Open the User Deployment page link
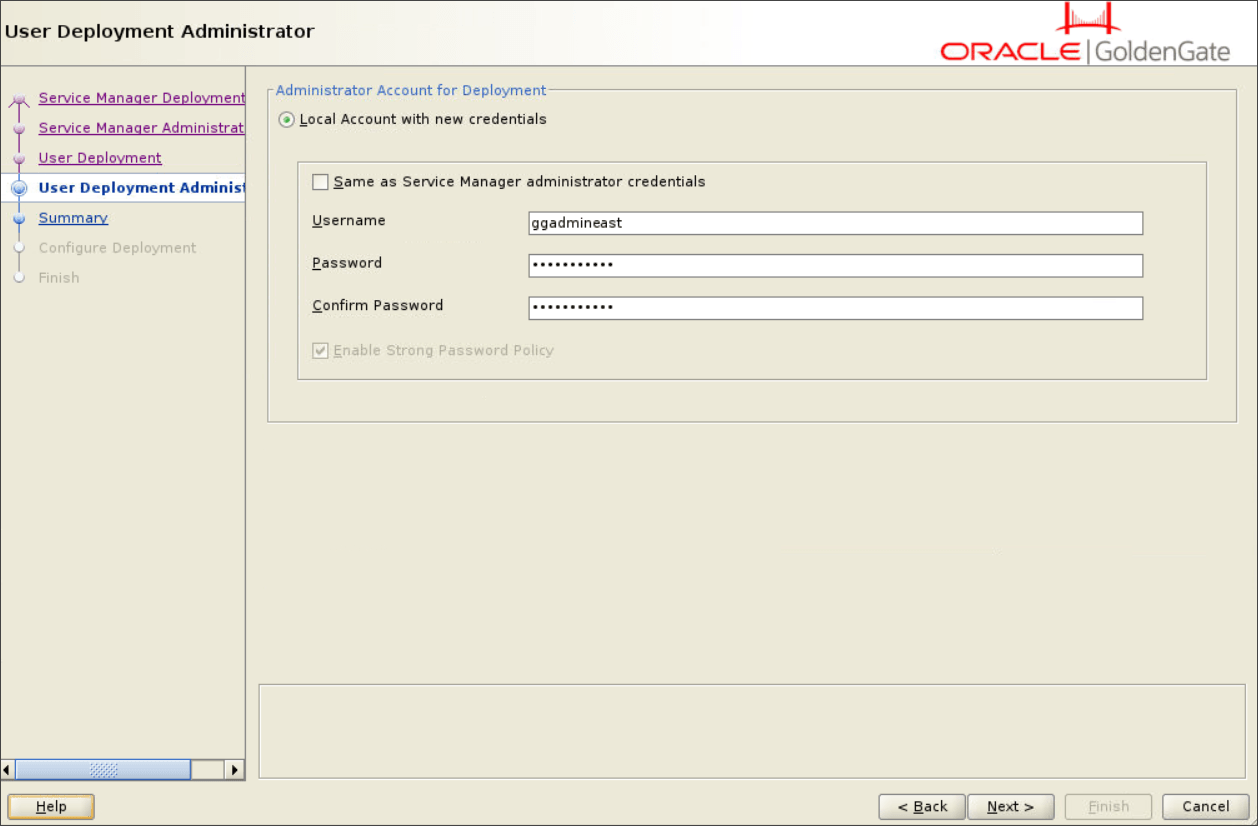Screen dimensions: 1258x826 [99, 158]
